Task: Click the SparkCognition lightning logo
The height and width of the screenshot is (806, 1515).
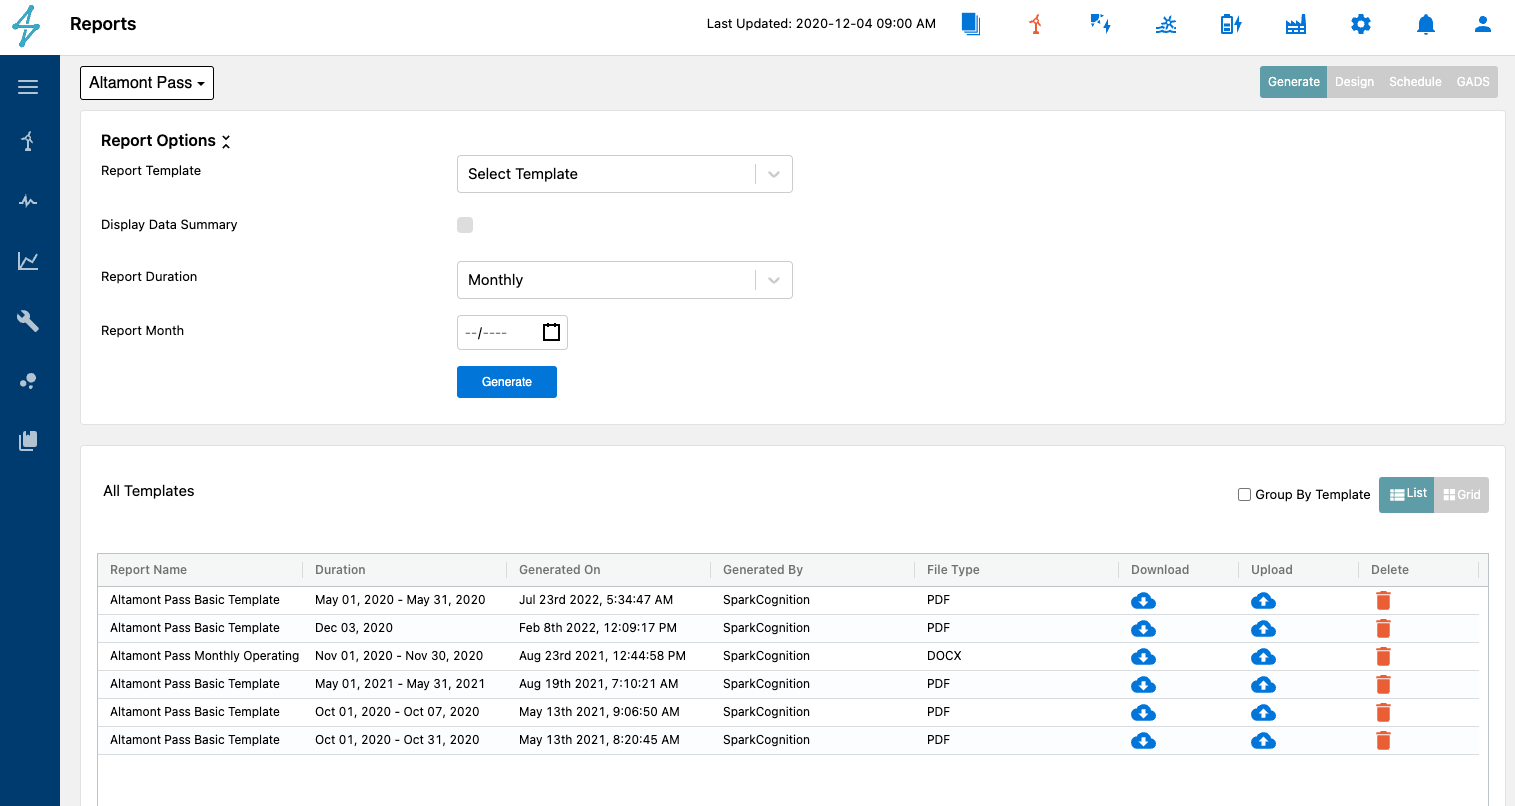Action: tap(27, 25)
